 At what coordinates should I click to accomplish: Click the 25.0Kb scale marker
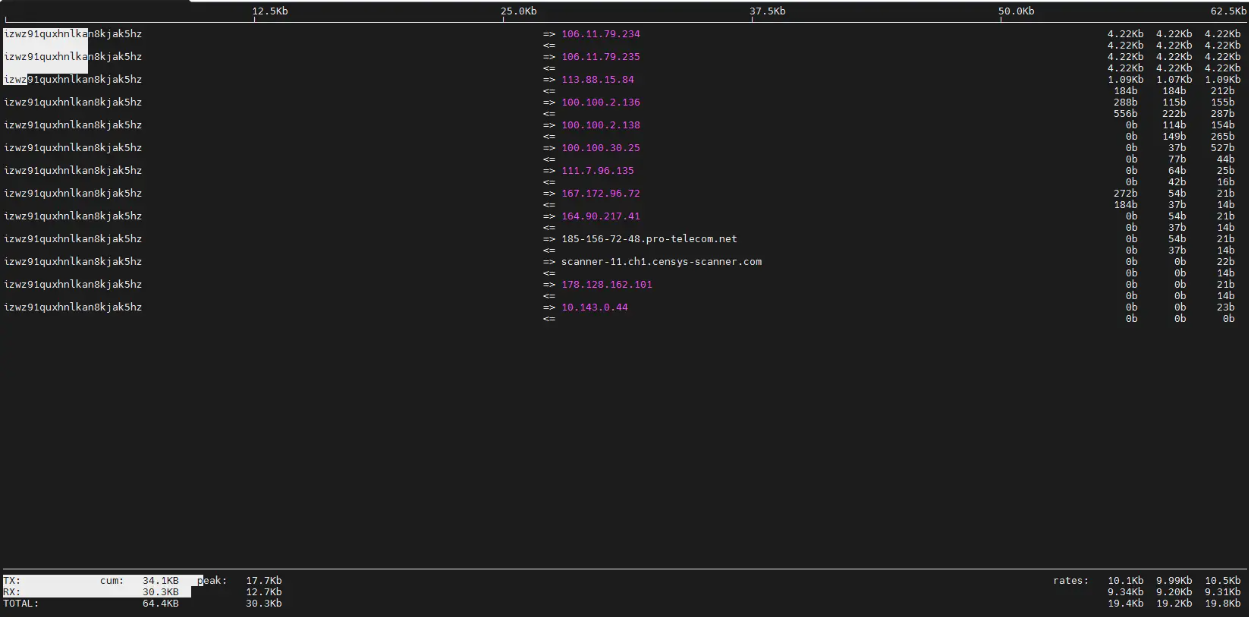coord(517,11)
